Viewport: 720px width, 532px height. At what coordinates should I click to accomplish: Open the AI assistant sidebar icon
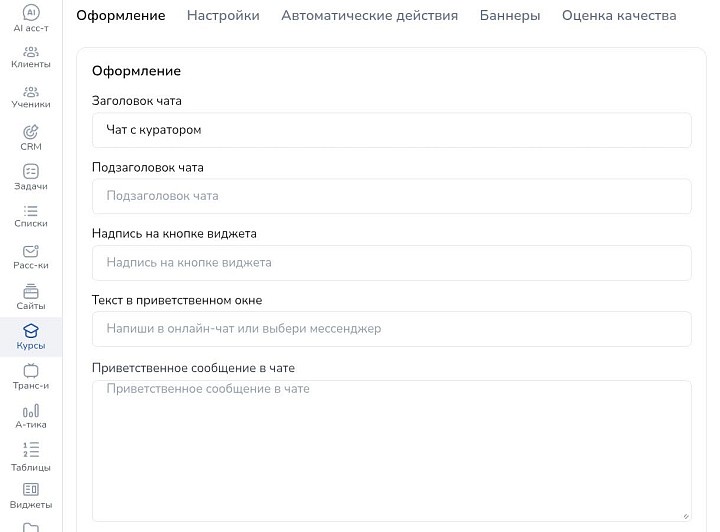(x=31, y=13)
